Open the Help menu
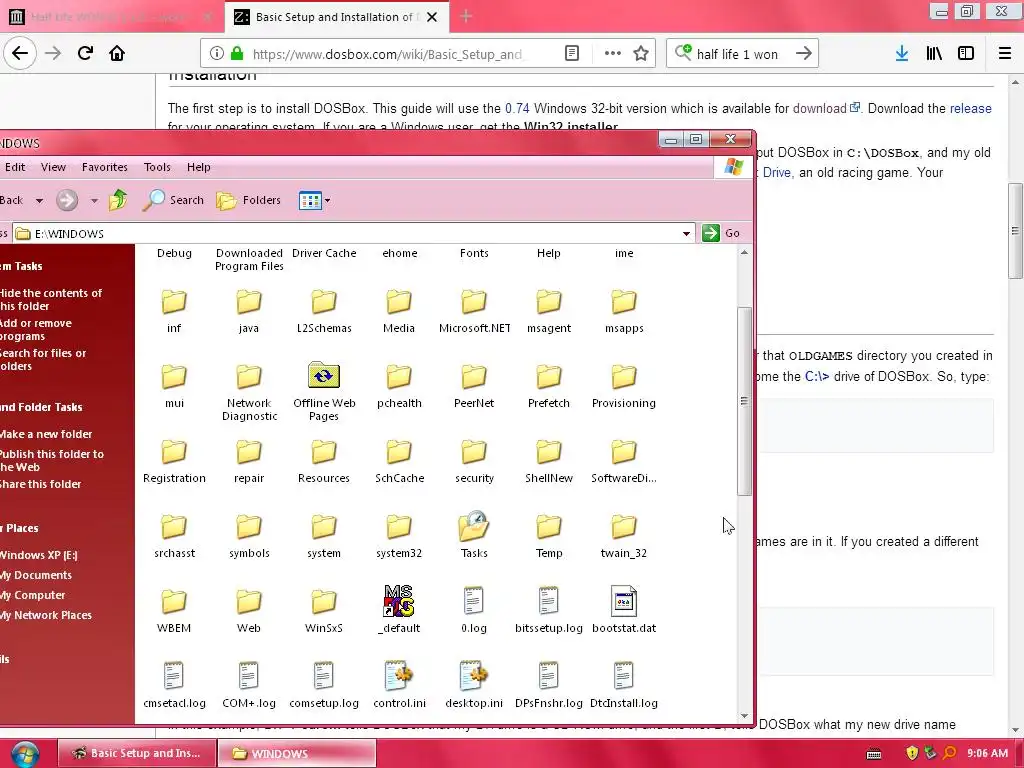Image resolution: width=1024 pixels, height=768 pixels. tap(199, 167)
